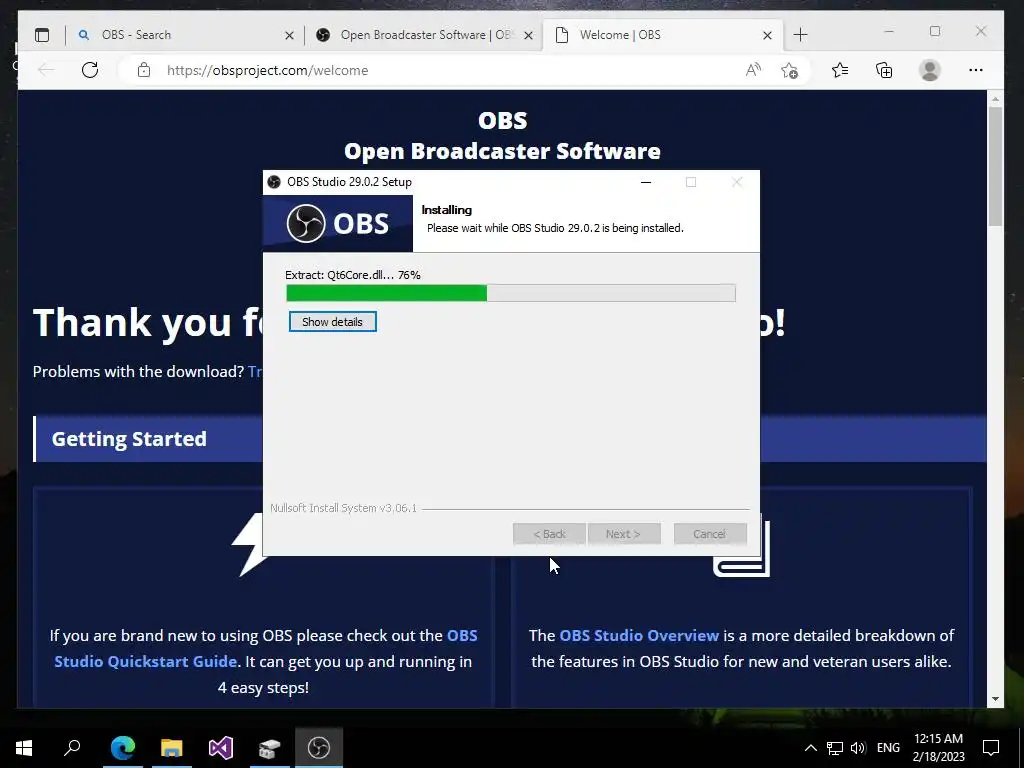Open File Explorer from taskbar
The height and width of the screenshot is (768, 1024).
tap(172, 748)
